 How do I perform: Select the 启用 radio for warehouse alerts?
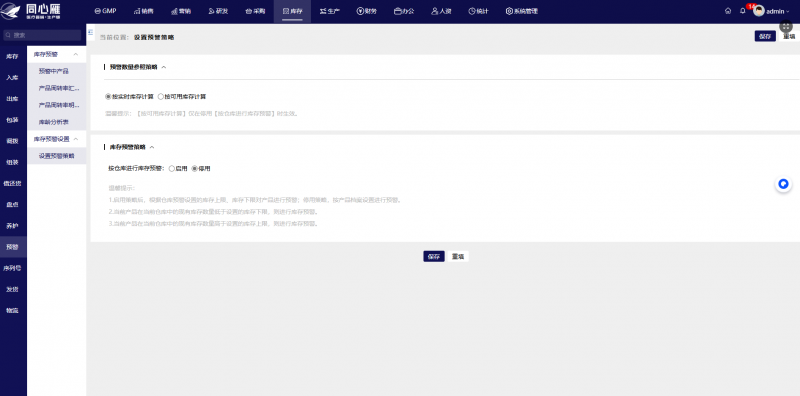(x=178, y=168)
